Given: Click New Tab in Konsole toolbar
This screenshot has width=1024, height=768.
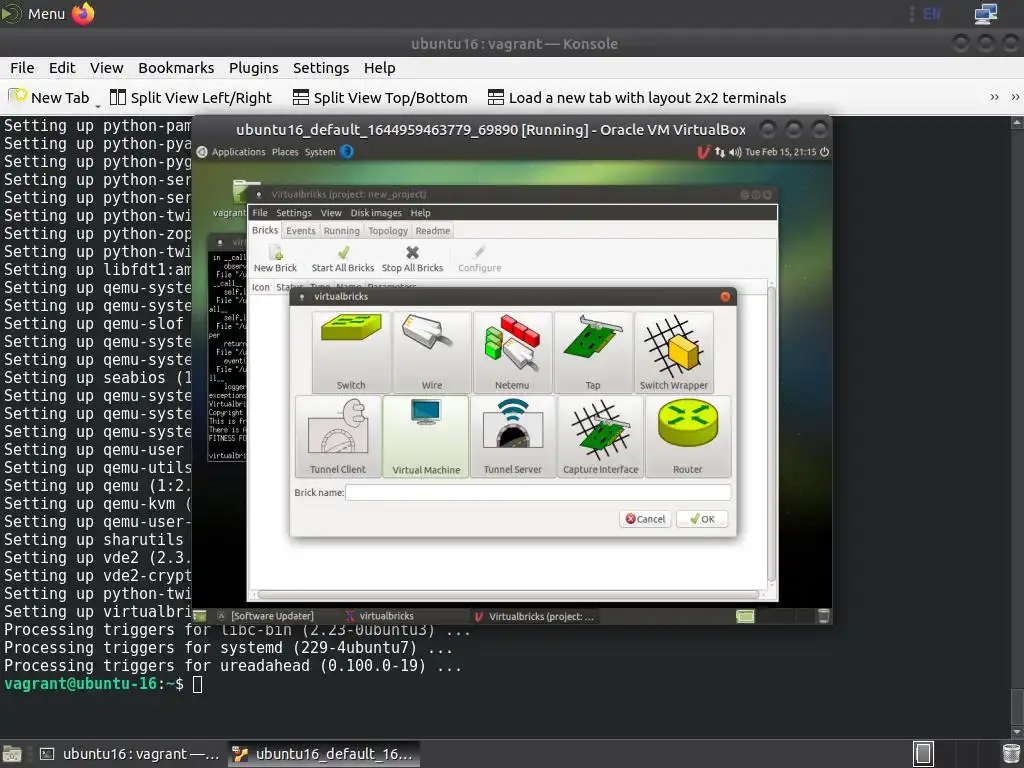Looking at the screenshot, I should (49, 97).
